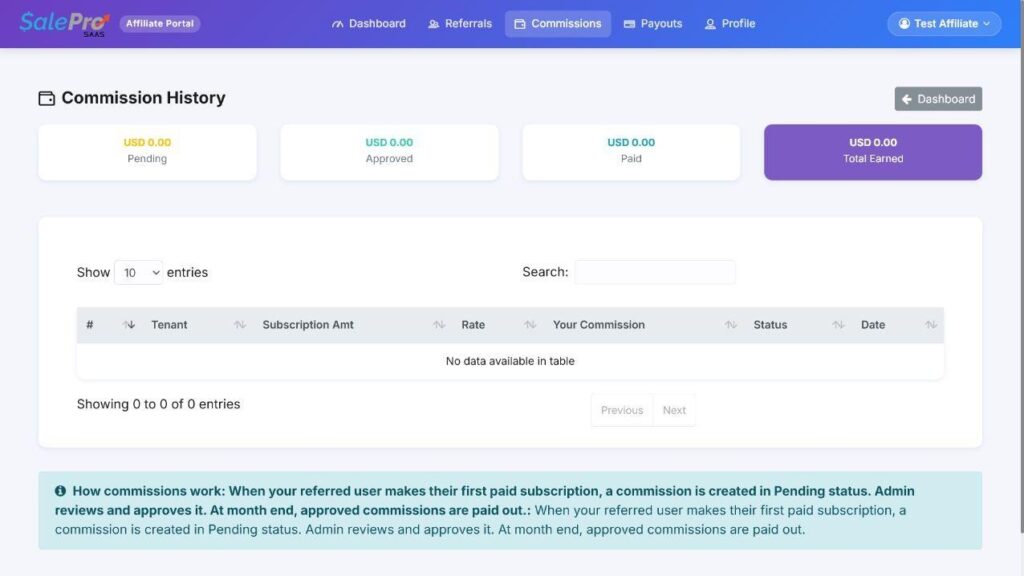Click the Previous pagination button

coord(622,410)
